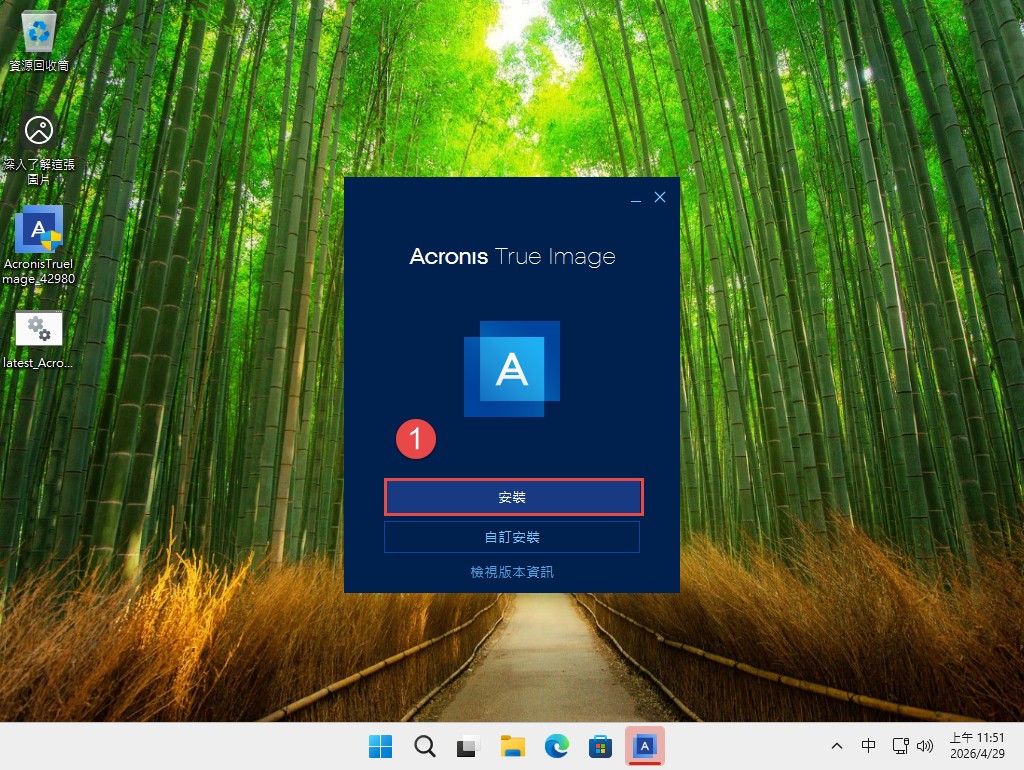Choose 自訂安裝 custom installation

click(512, 537)
